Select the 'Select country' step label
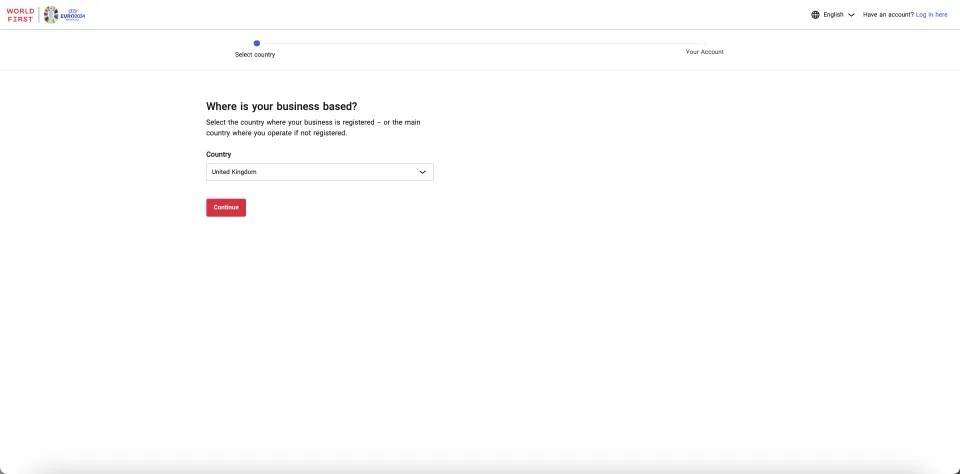Viewport: 960px width, 474px height. pos(255,55)
